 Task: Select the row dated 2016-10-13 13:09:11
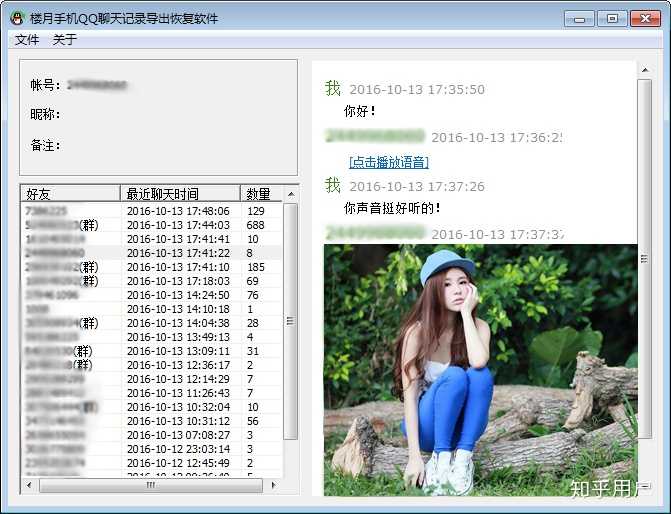pyautogui.click(x=151, y=351)
